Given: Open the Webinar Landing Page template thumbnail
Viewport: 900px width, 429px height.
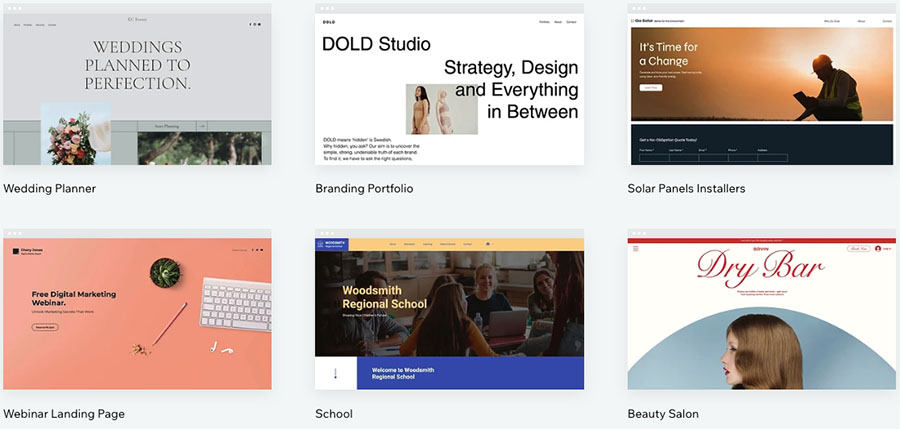Looking at the screenshot, I should click(137, 310).
